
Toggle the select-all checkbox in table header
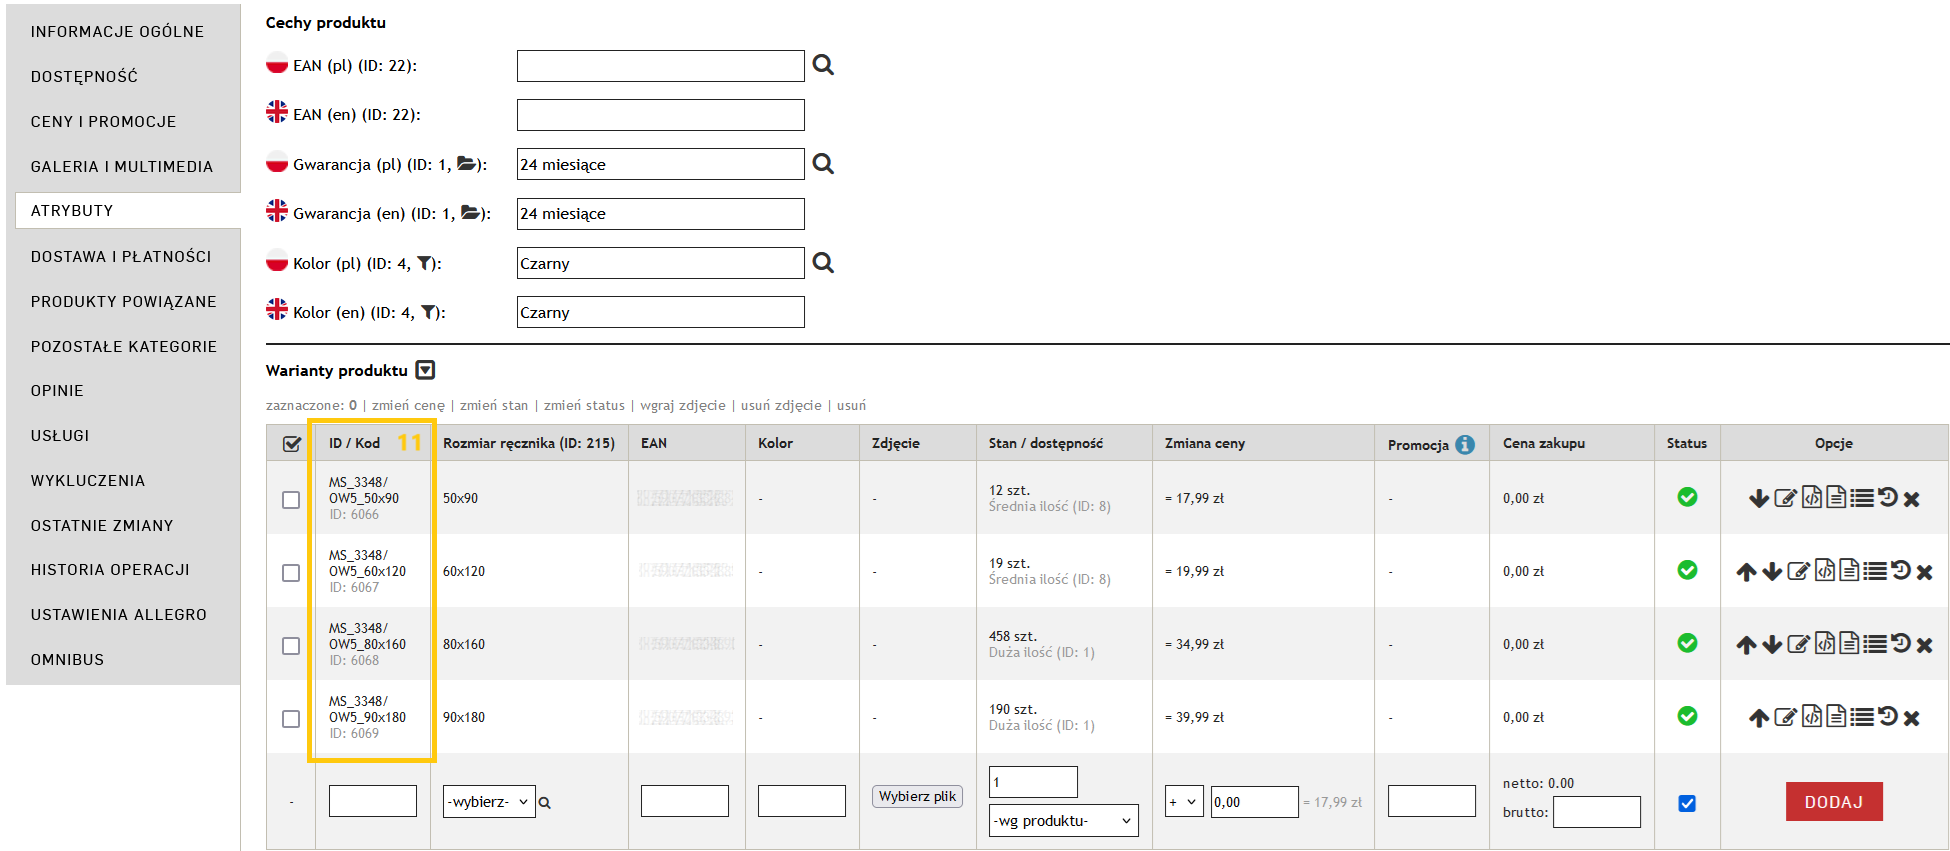[292, 444]
